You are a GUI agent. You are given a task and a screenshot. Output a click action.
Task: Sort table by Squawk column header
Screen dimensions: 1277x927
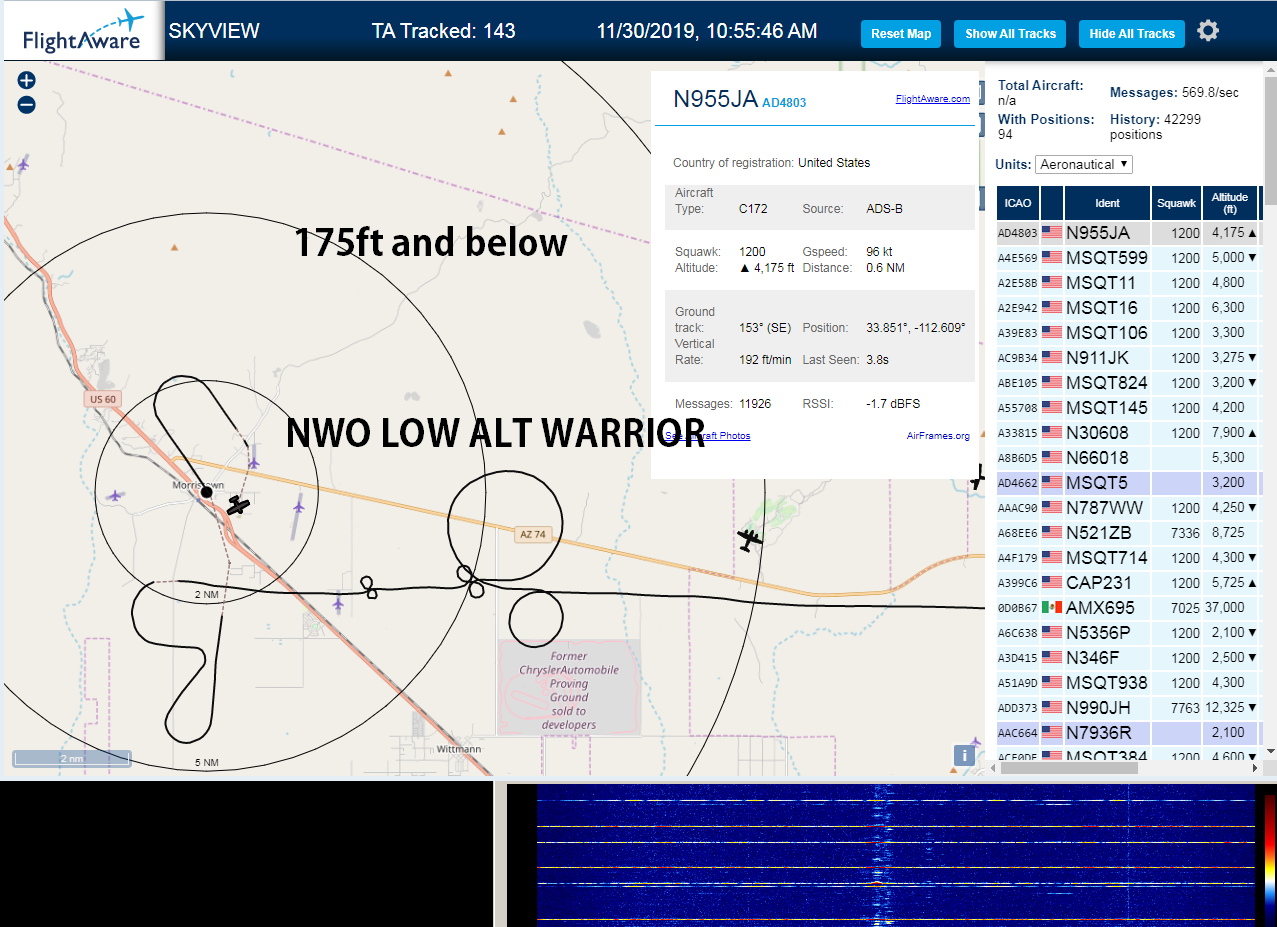[1176, 203]
